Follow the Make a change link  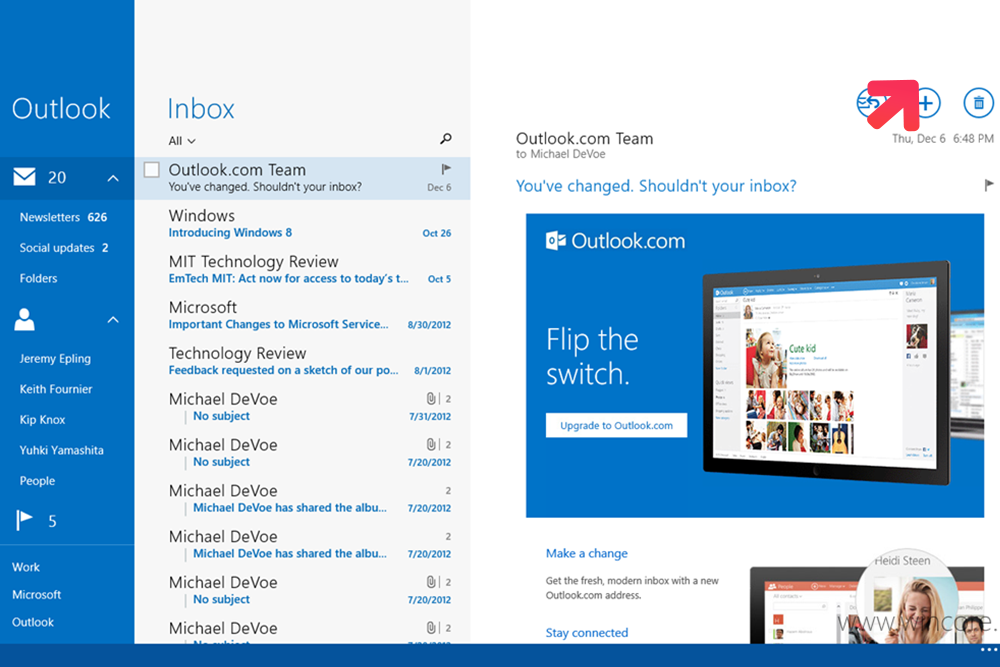(586, 553)
